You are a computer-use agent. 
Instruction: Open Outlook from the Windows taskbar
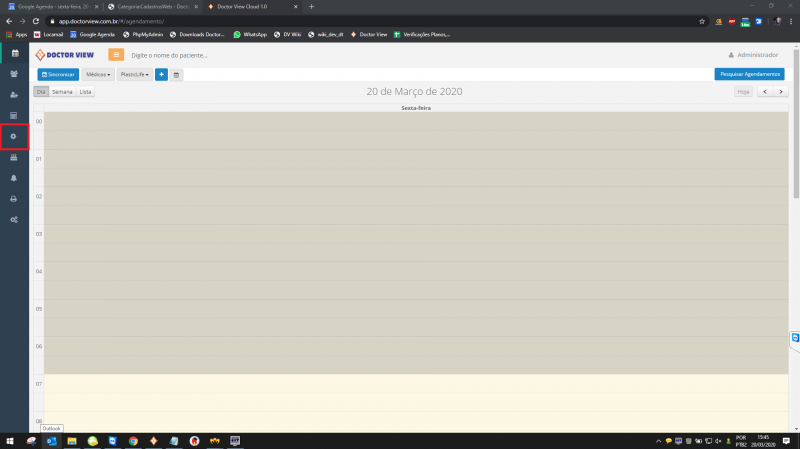coord(51,441)
